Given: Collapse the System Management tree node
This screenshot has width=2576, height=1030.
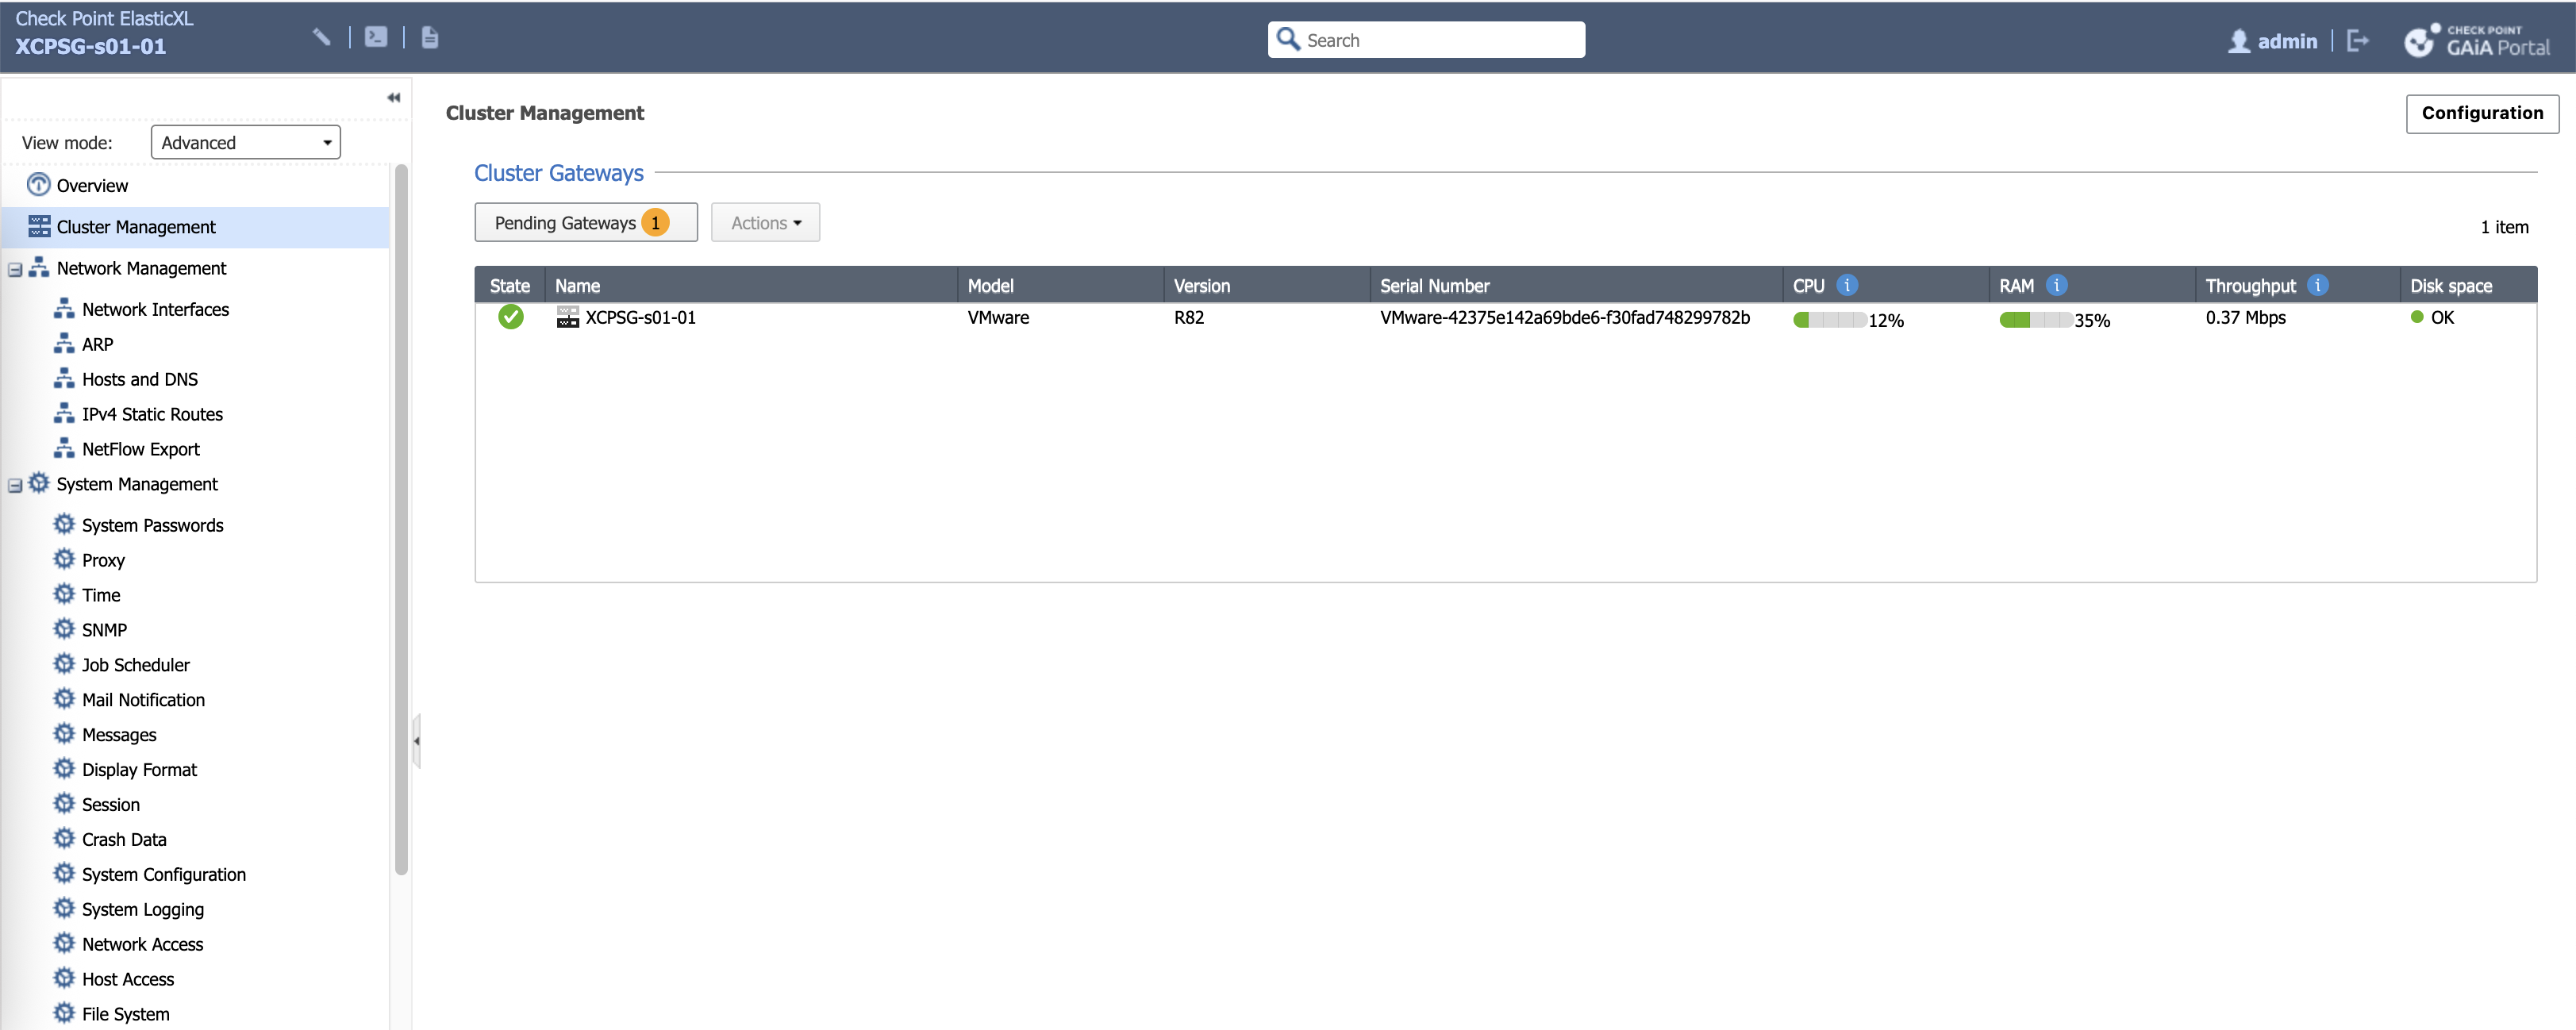Looking at the screenshot, I should pyautogui.click(x=15, y=486).
